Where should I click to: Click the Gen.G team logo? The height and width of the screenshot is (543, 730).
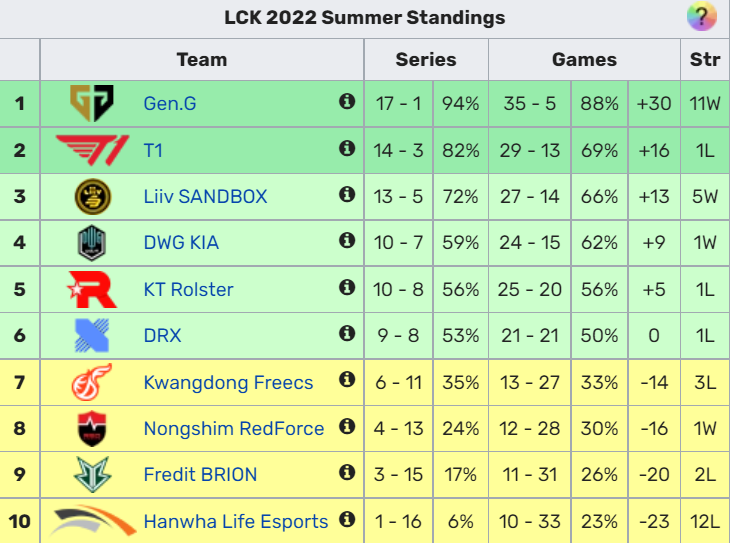pyautogui.click(x=92, y=102)
